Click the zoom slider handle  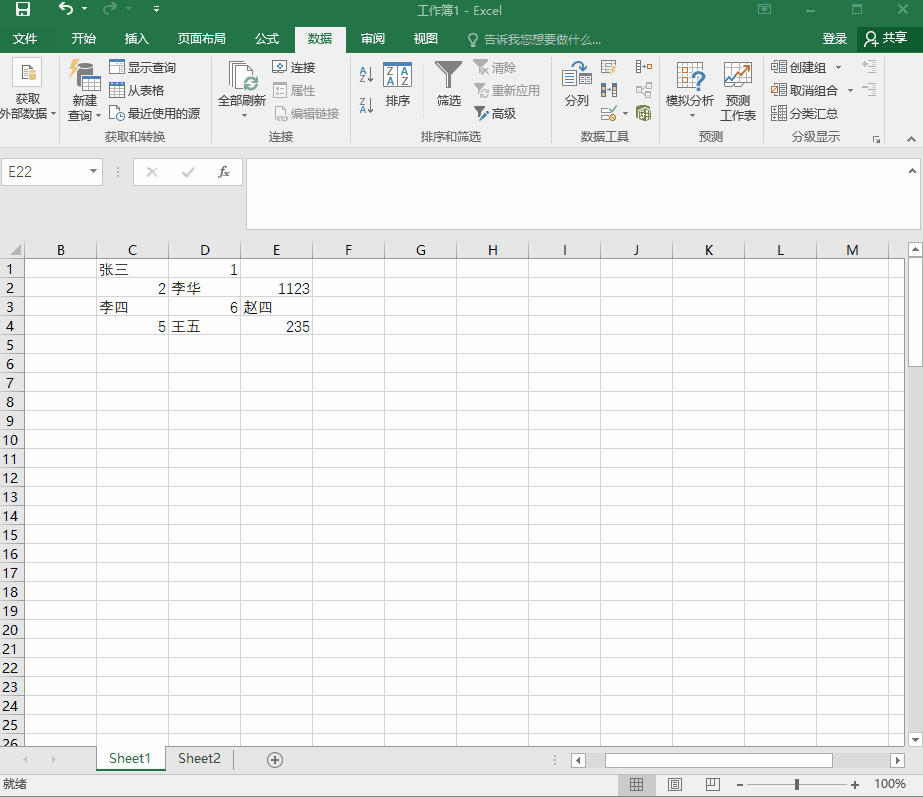796,785
